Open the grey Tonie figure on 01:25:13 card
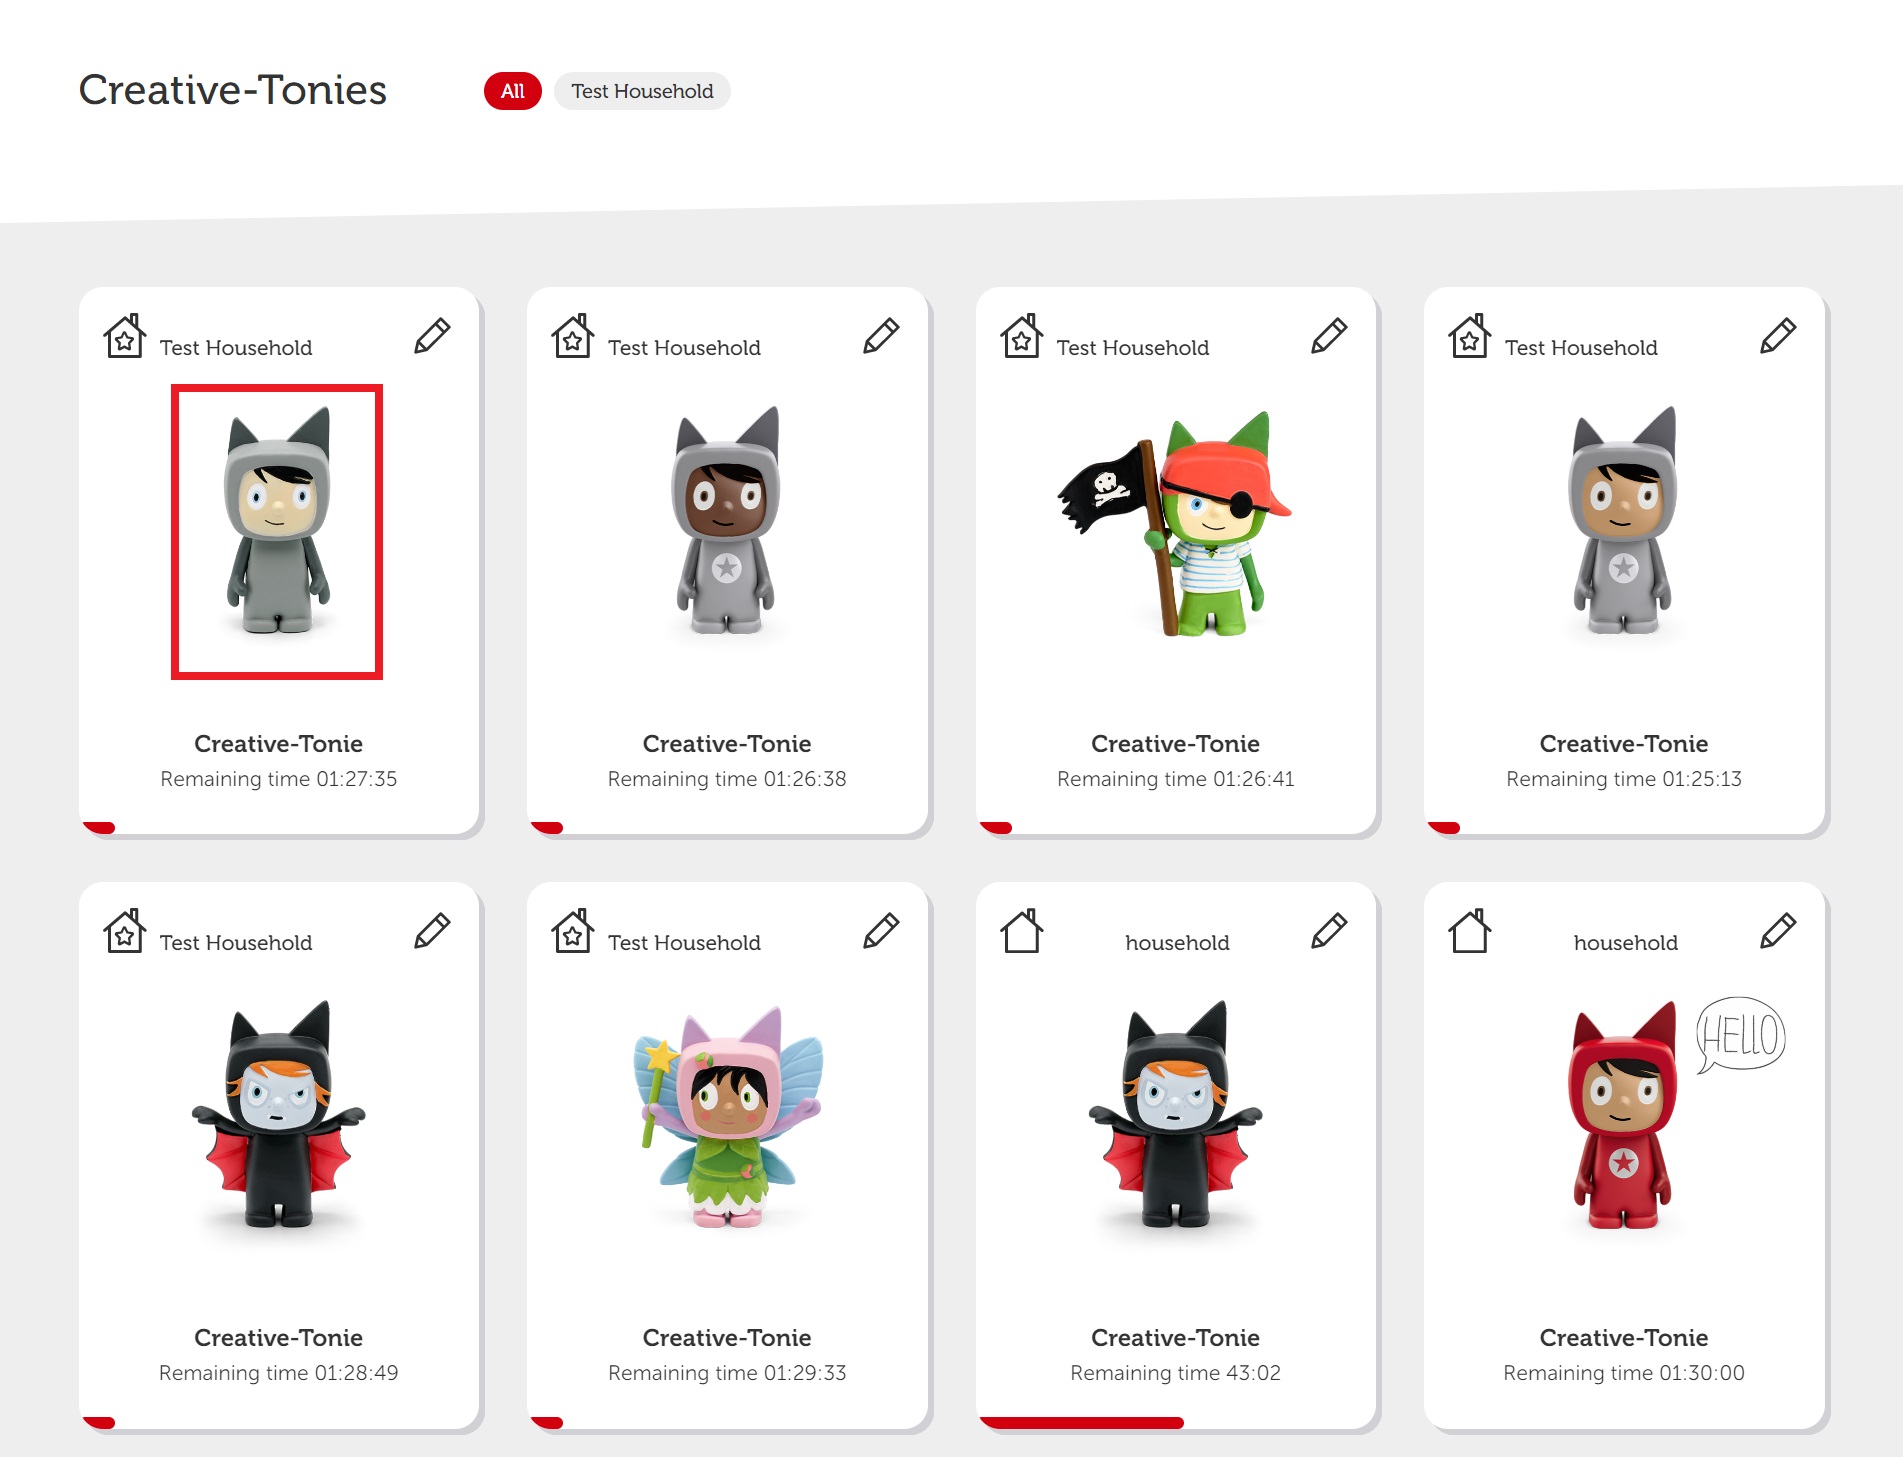The image size is (1903, 1457). (1624, 521)
